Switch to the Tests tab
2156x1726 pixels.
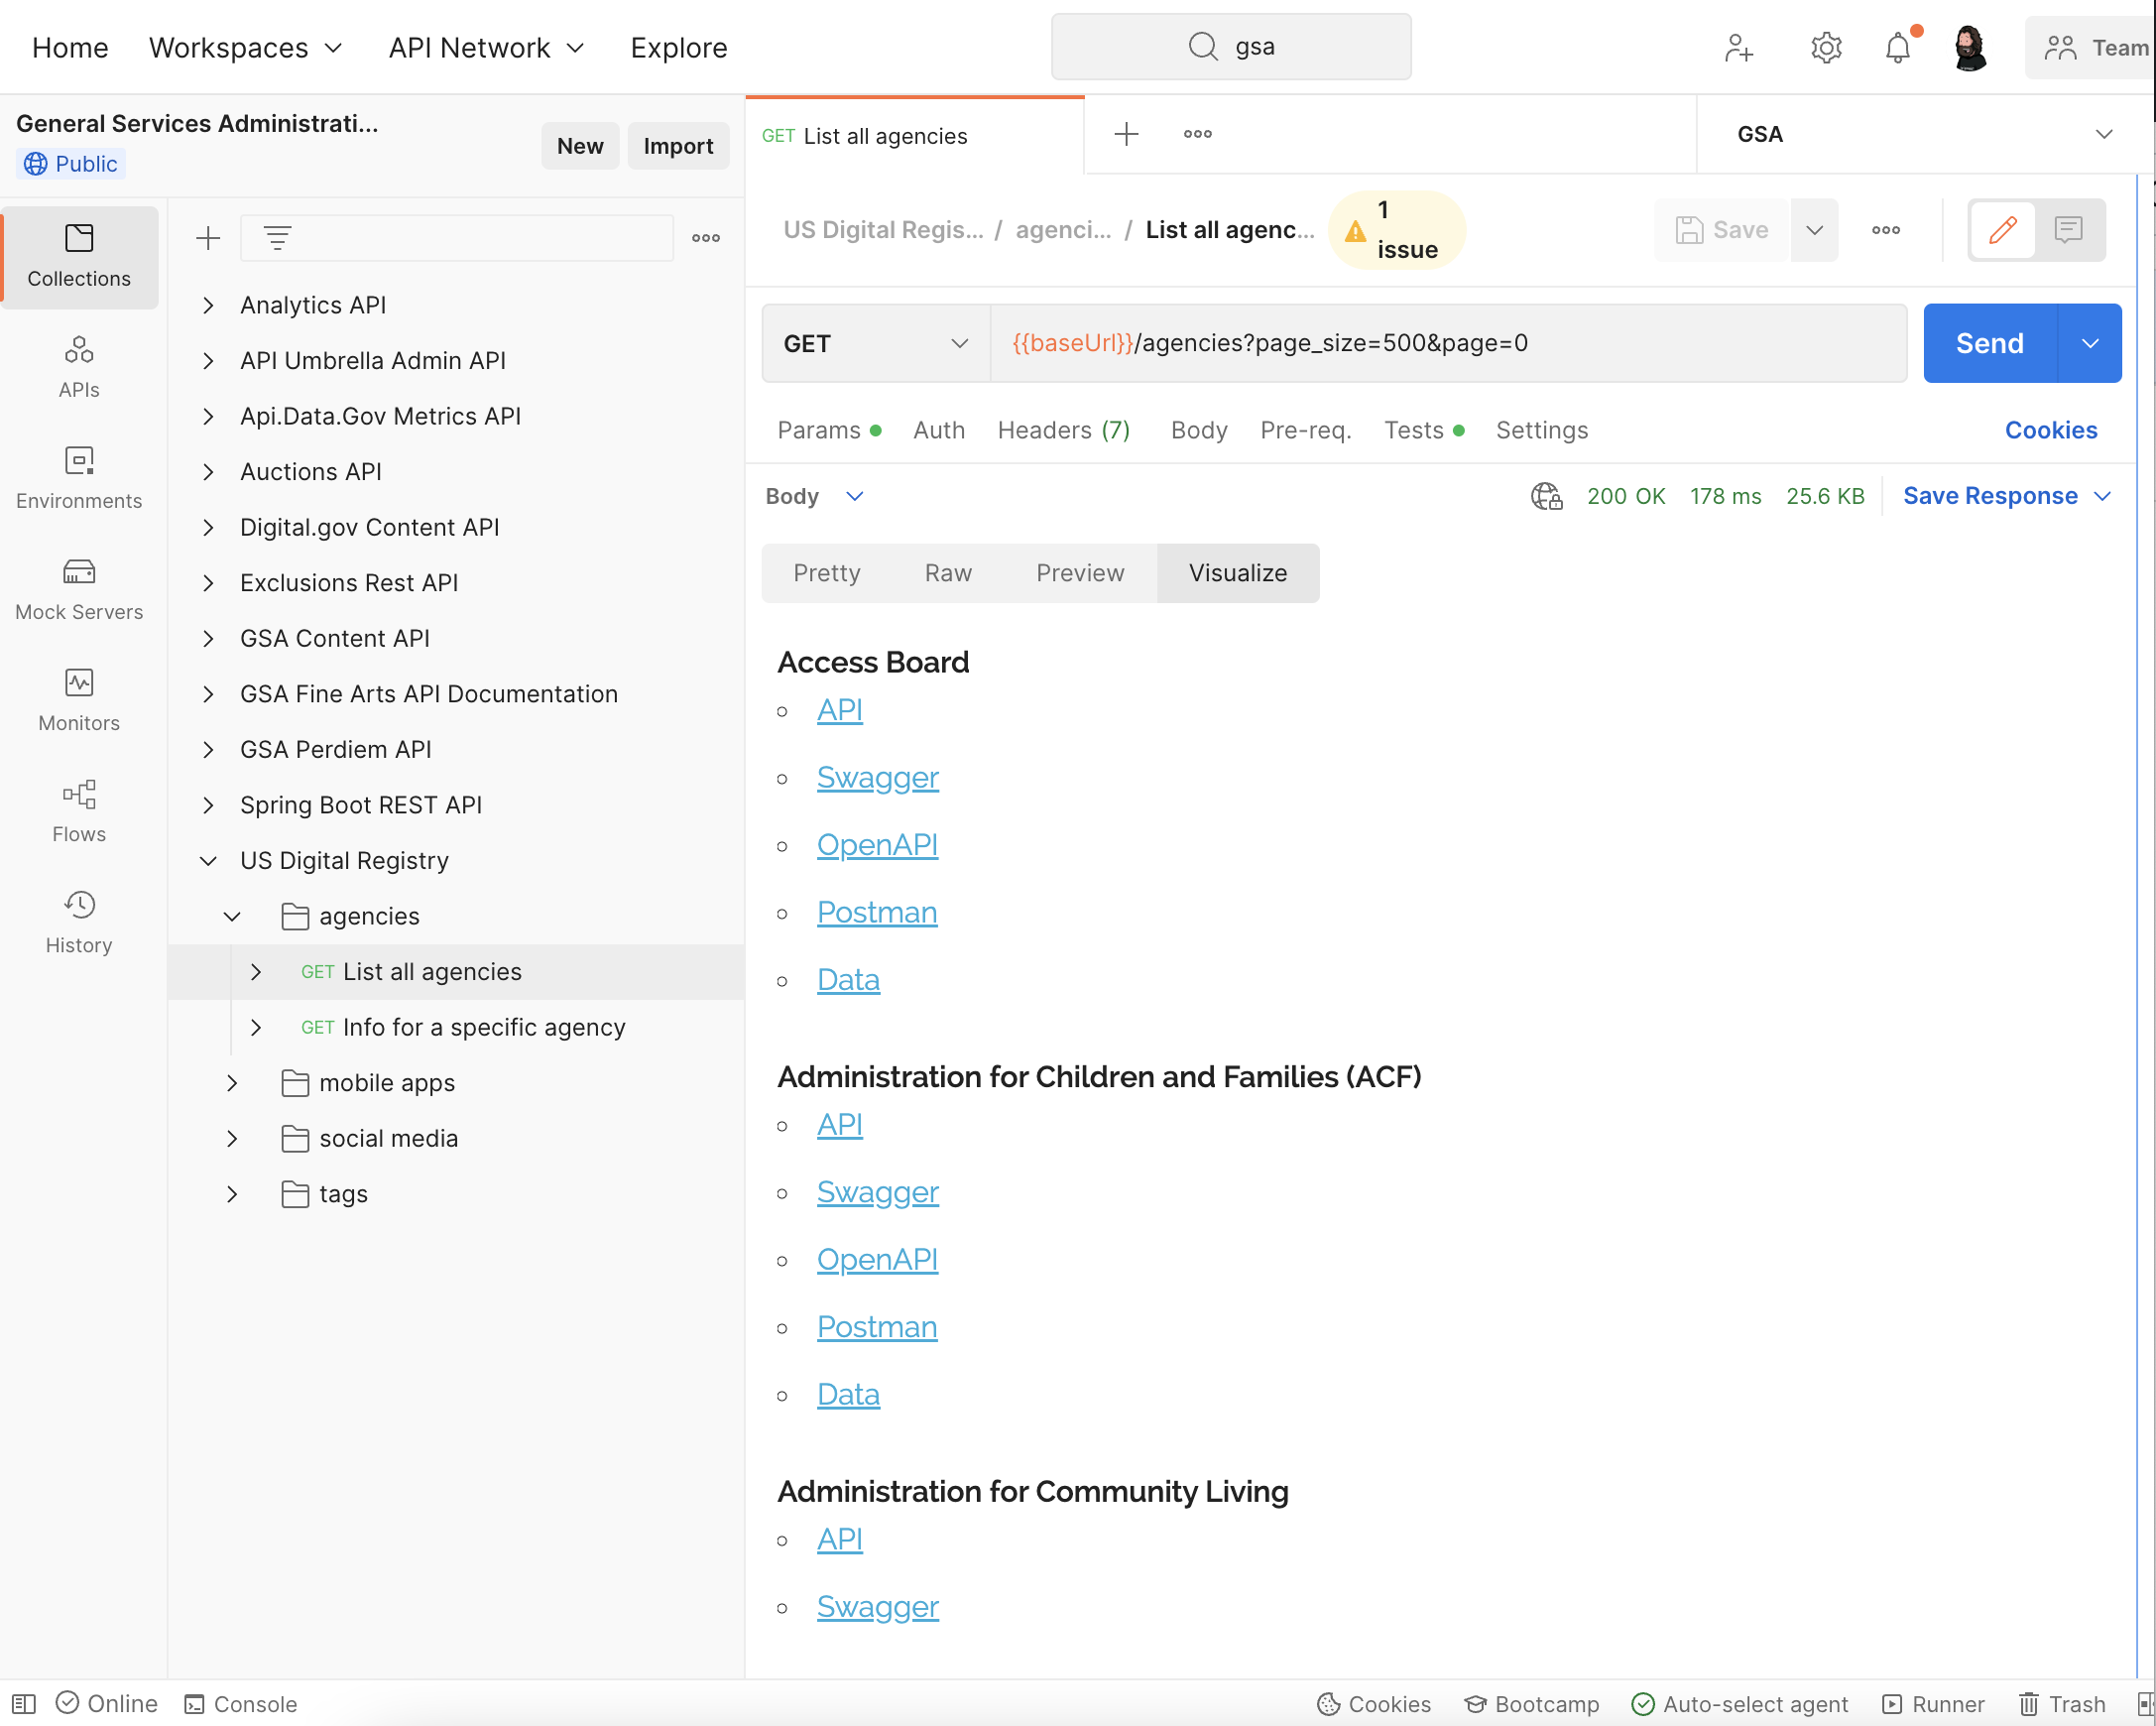tap(1424, 430)
